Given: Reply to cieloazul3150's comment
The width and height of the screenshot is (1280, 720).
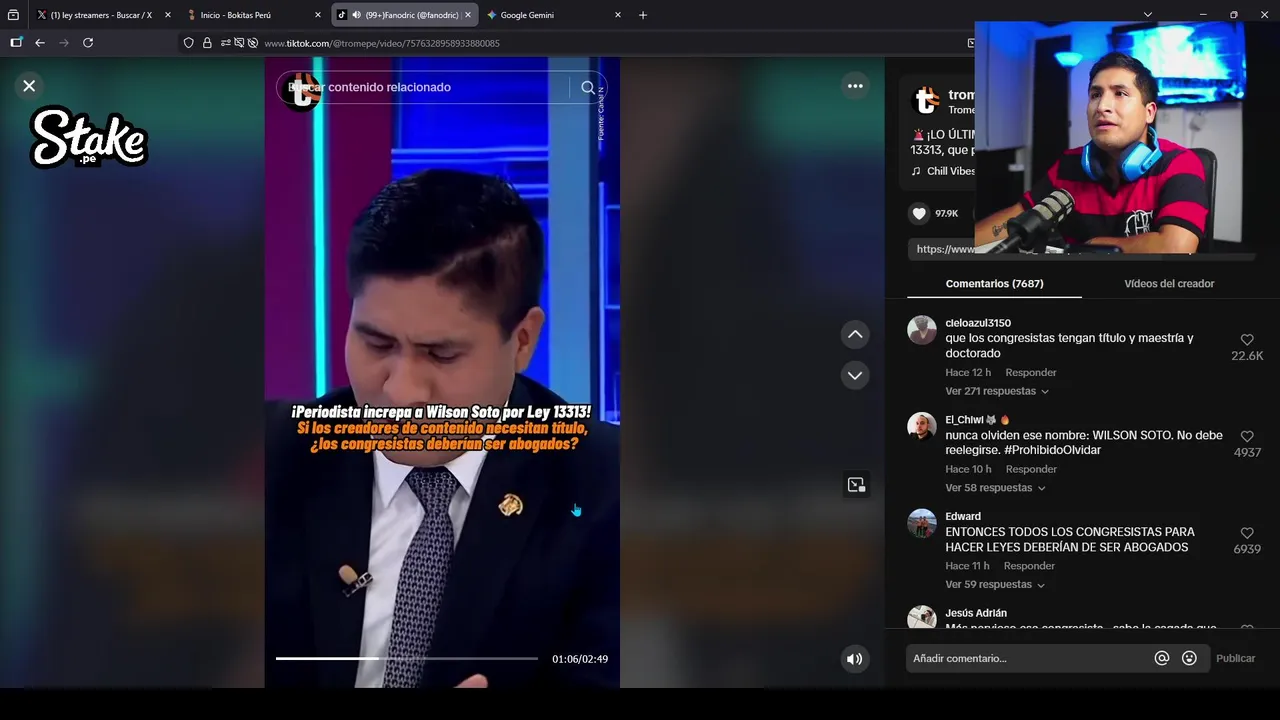Looking at the screenshot, I should pyautogui.click(x=1031, y=372).
